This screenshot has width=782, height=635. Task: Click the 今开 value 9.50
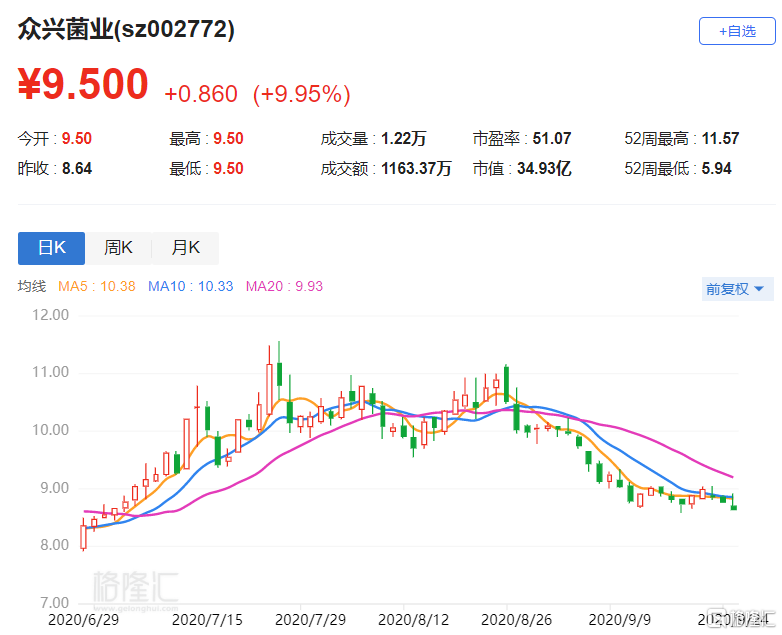point(77,138)
